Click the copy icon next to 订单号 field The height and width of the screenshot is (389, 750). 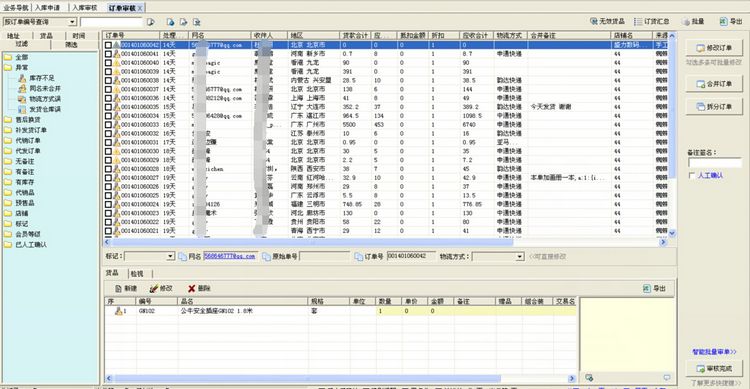359,257
